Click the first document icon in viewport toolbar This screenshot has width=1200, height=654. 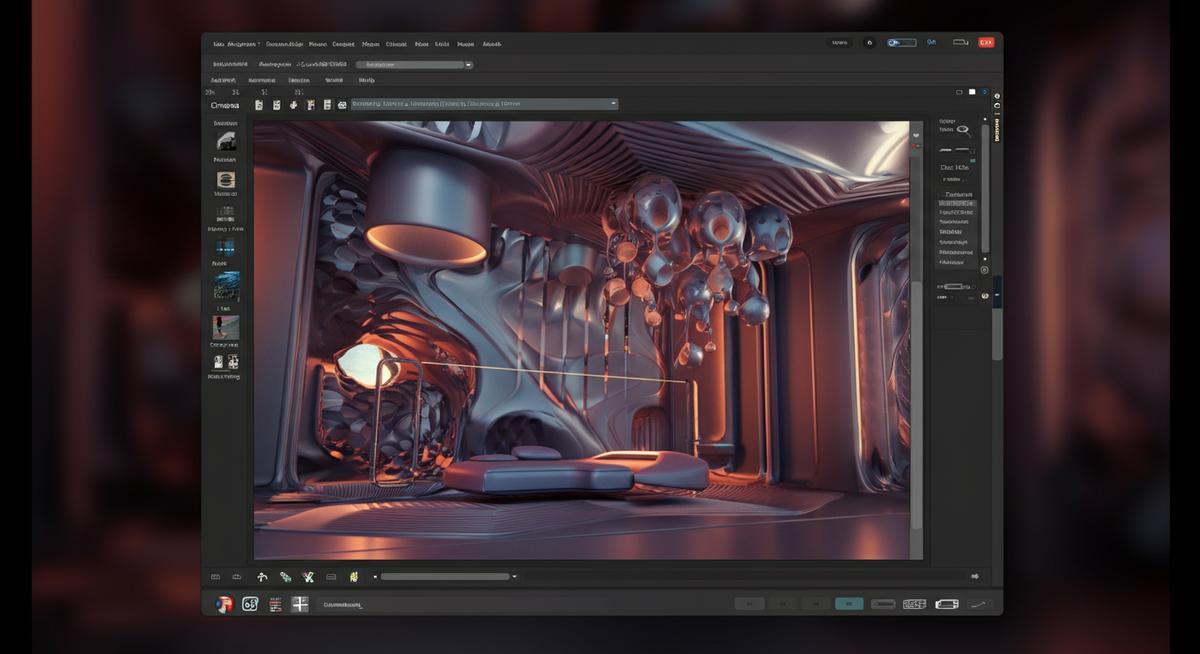pyautogui.click(x=259, y=104)
